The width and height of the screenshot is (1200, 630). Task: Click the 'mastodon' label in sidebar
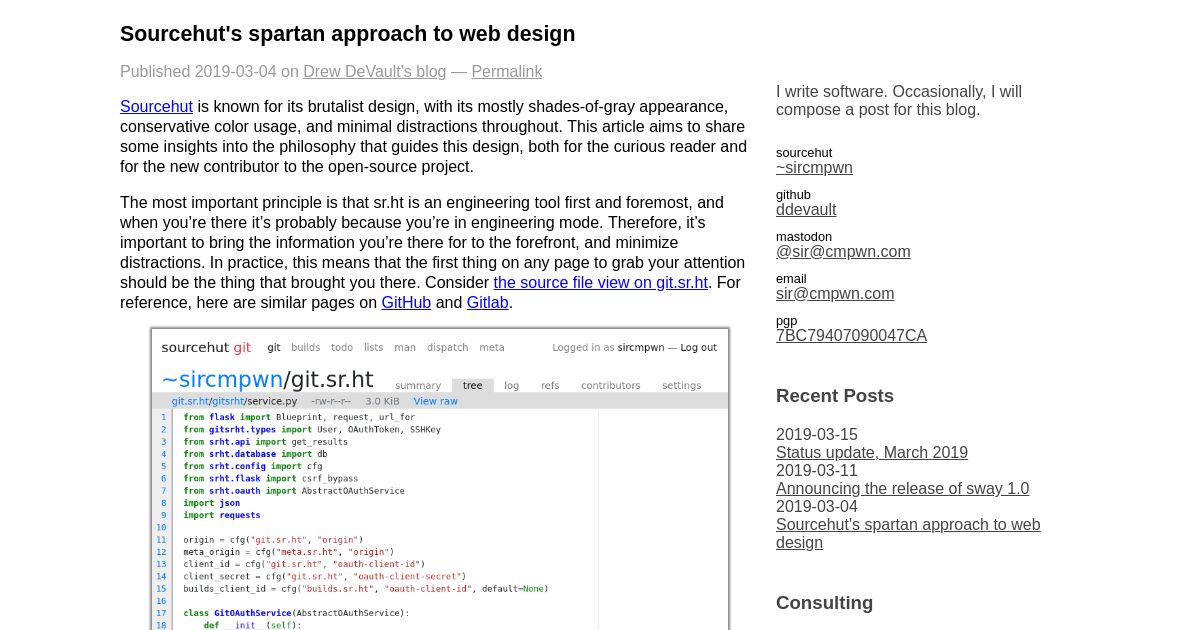coord(804,237)
